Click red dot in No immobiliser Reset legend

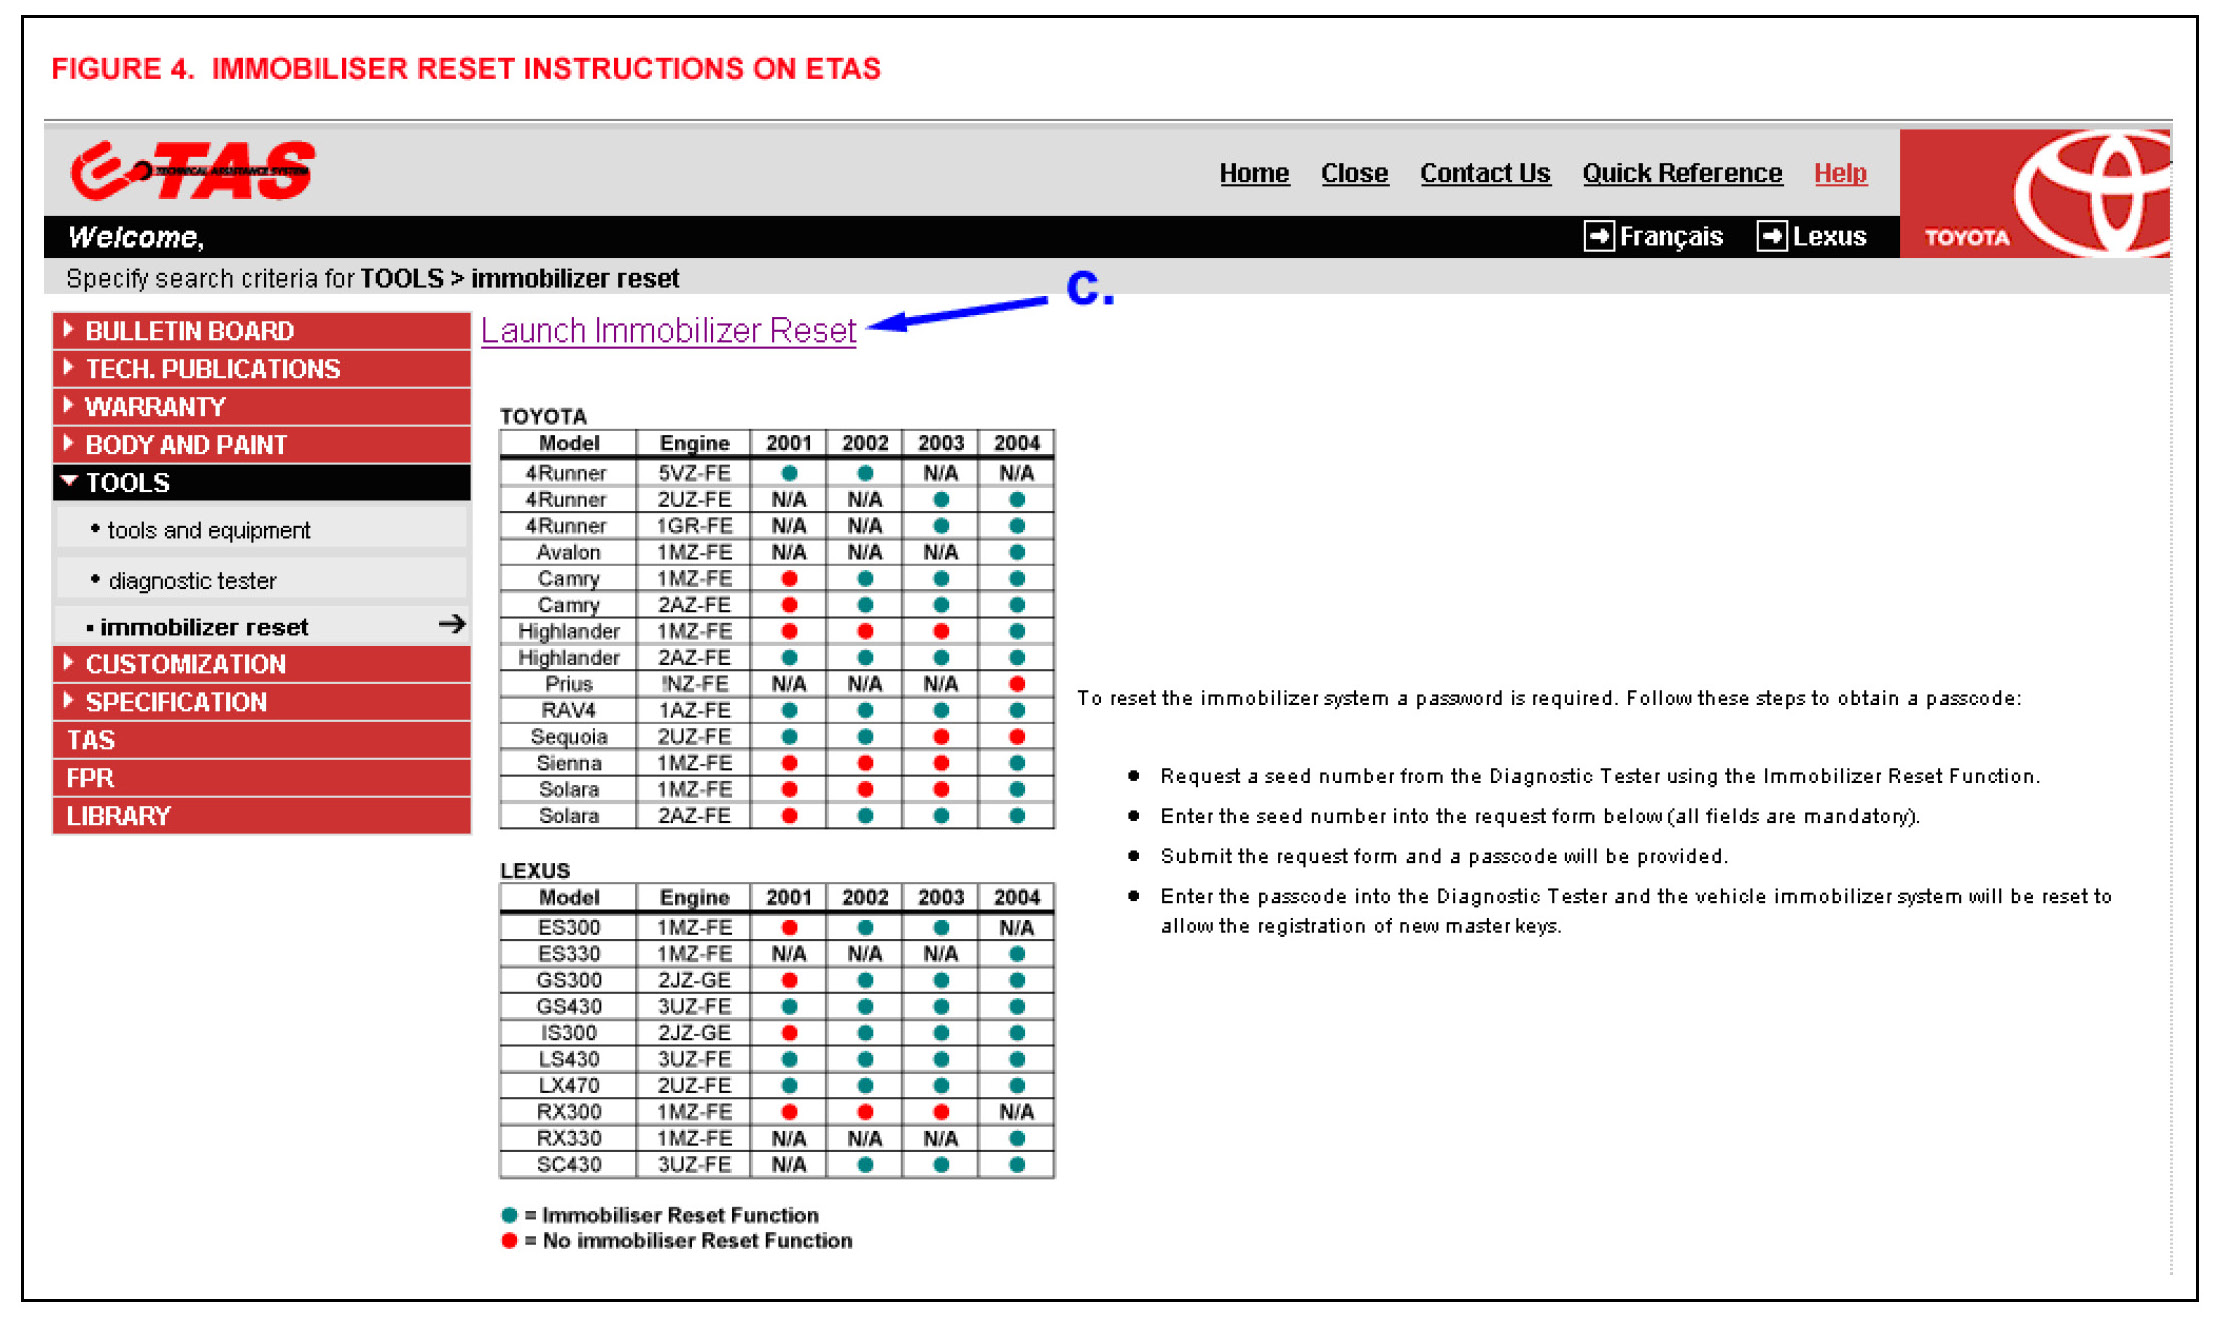[509, 1241]
